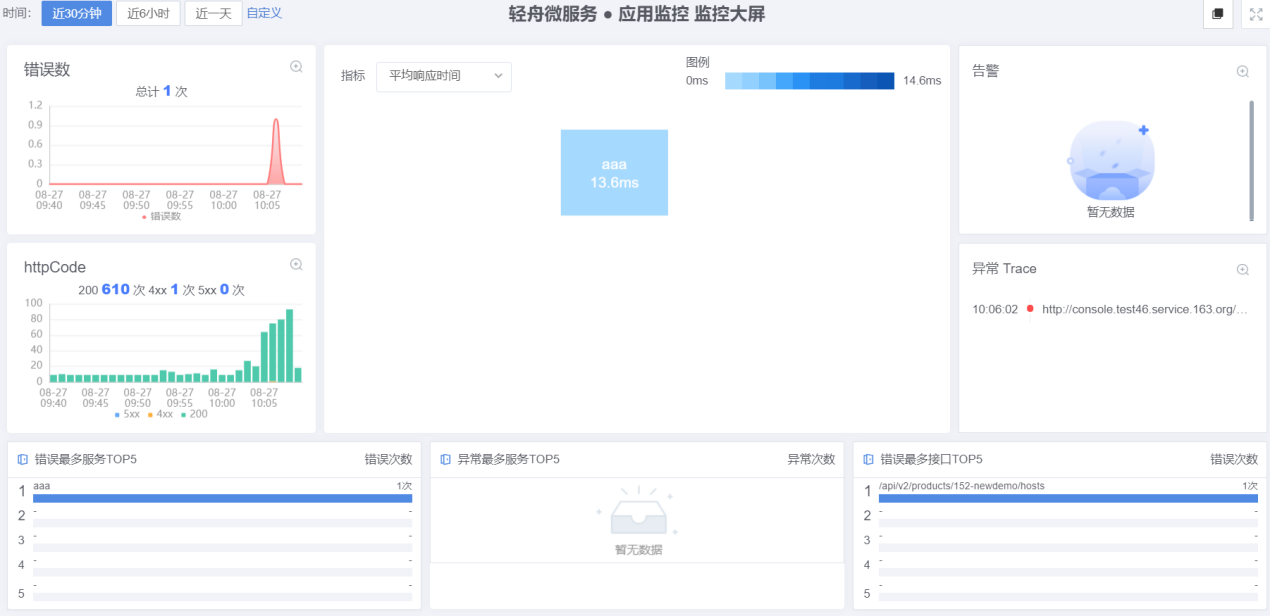Toggle the 4xx legend item in httpCode
The width and height of the screenshot is (1270, 616).
(160, 414)
